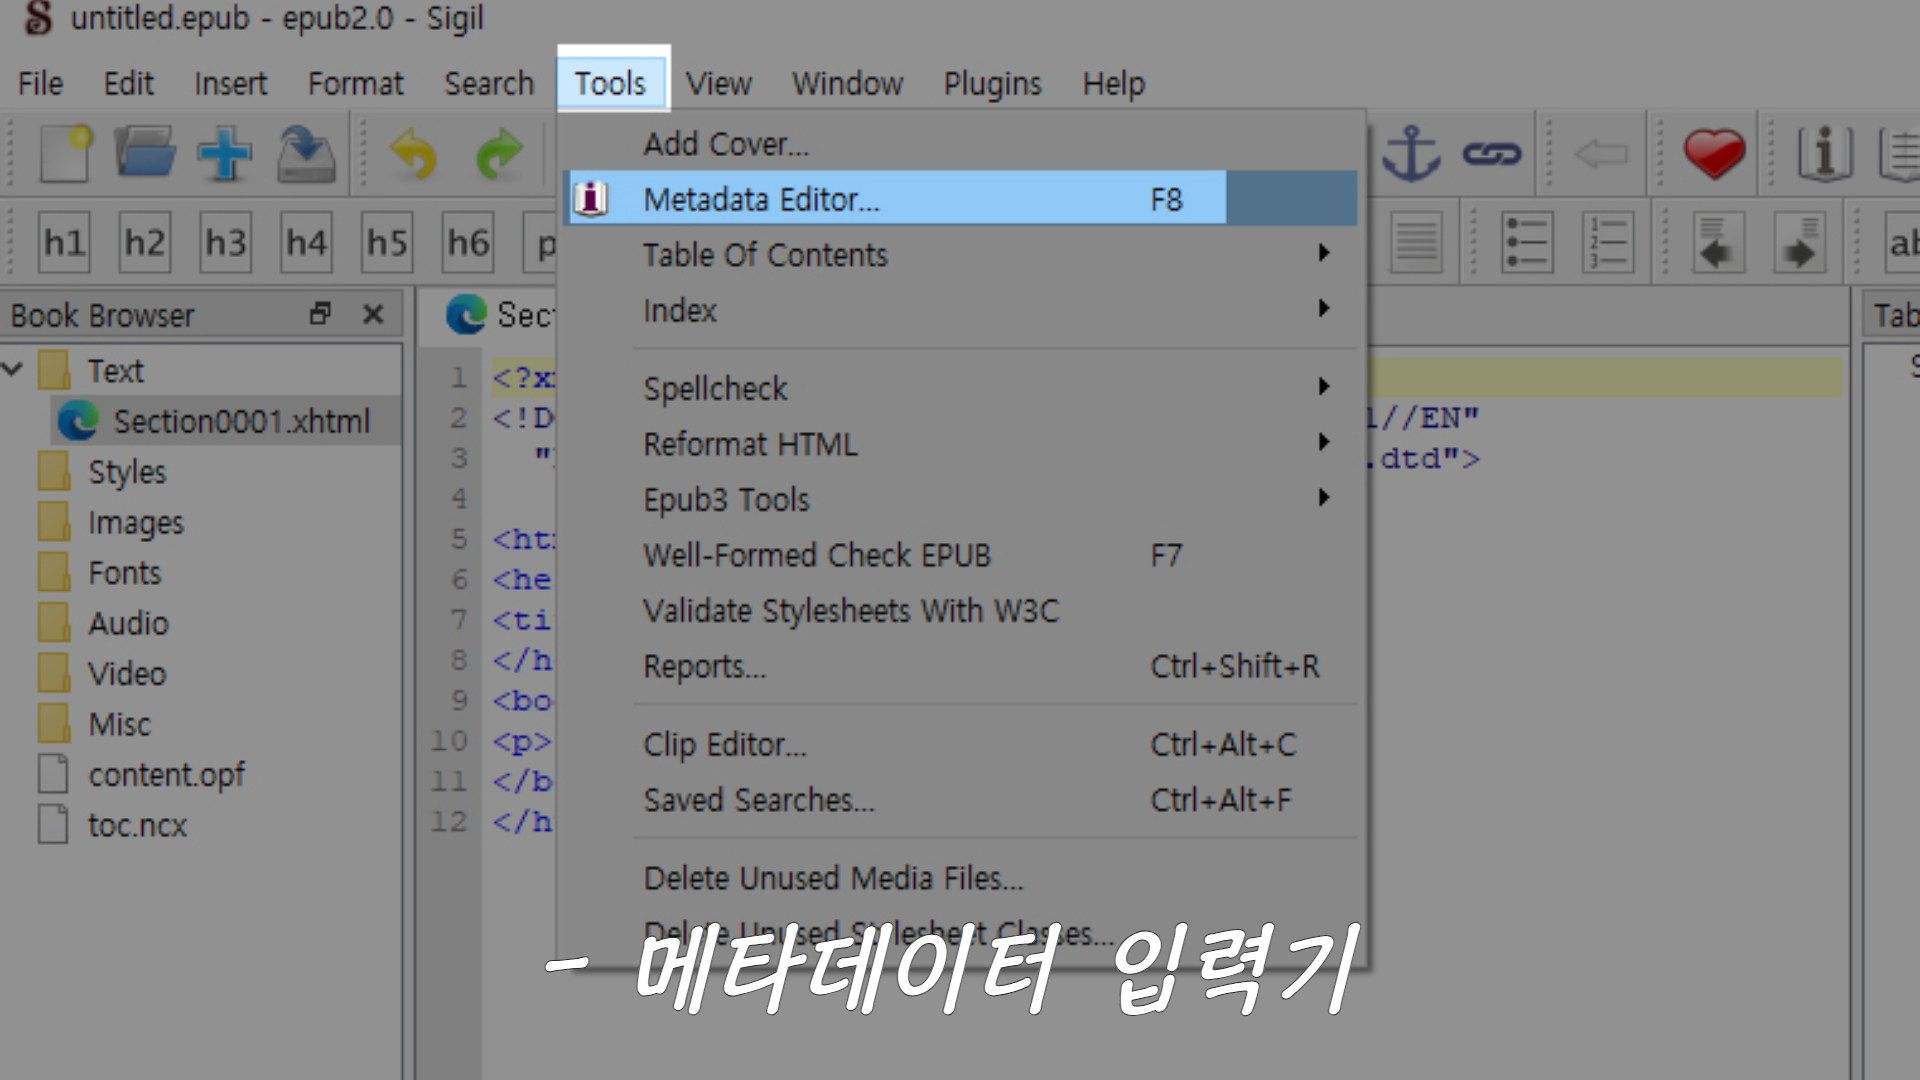Click the anchor Insert ID icon
The width and height of the screenshot is (1920, 1080).
coord(1410,153)
